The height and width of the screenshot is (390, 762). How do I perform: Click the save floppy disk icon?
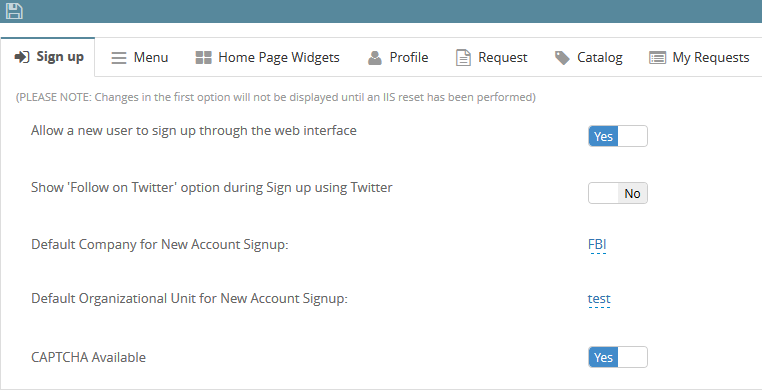tap(14, 11)
